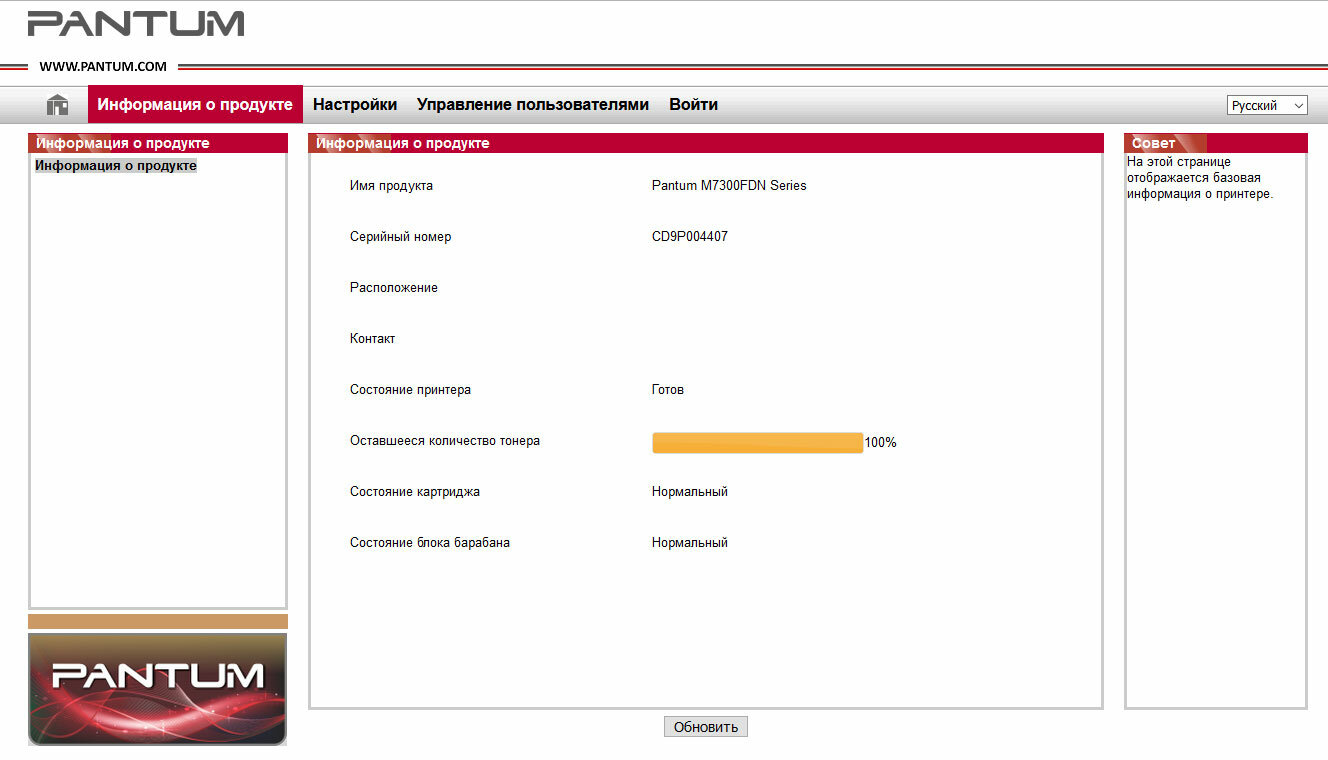The image size is (1328, 760).
Task: Click the Имя продукта label
Action: (391, 186)
